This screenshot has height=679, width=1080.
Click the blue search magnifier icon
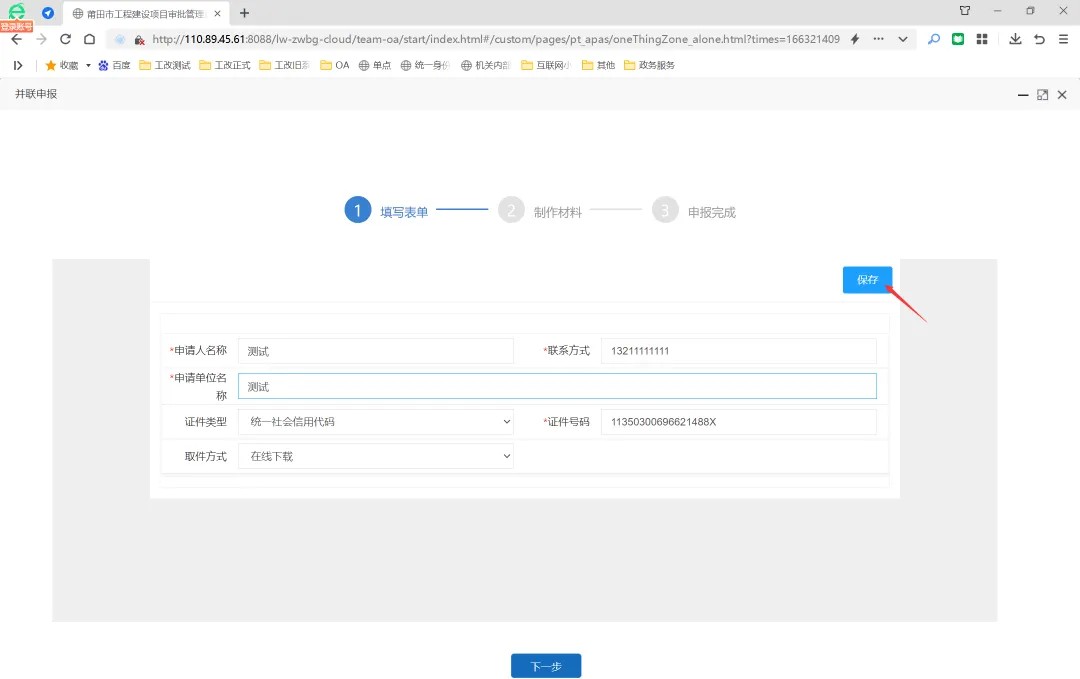(x=934, y=39)
